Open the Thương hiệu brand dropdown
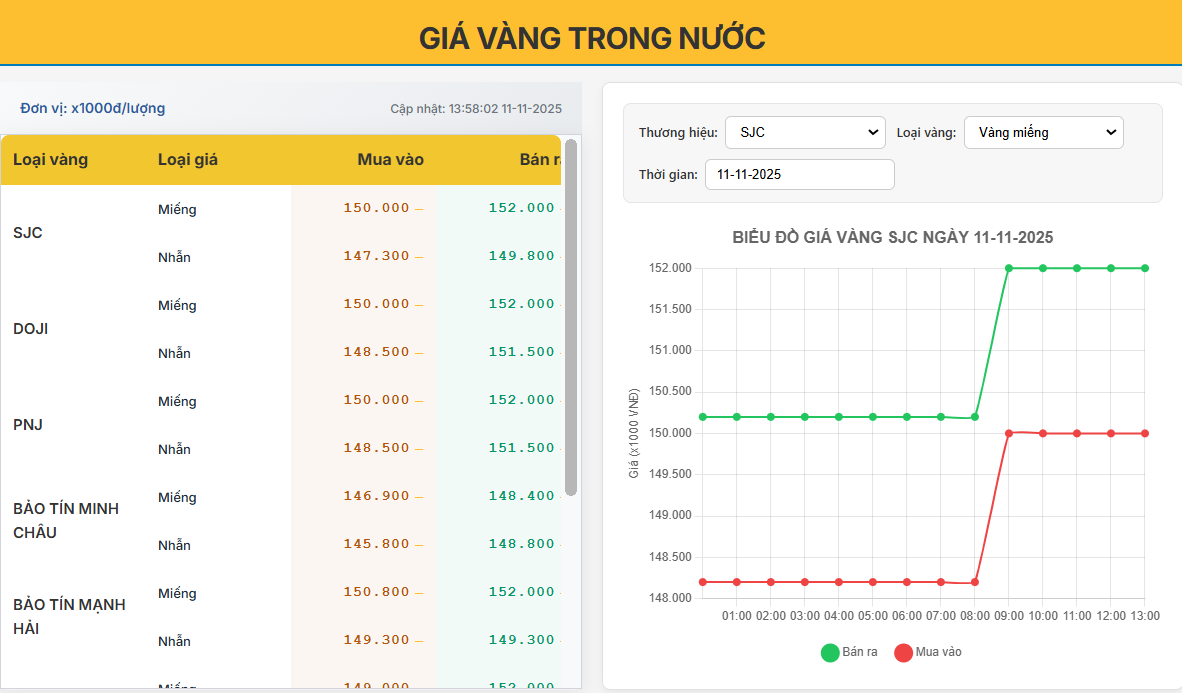1182x693 pixels. point(805,132)
